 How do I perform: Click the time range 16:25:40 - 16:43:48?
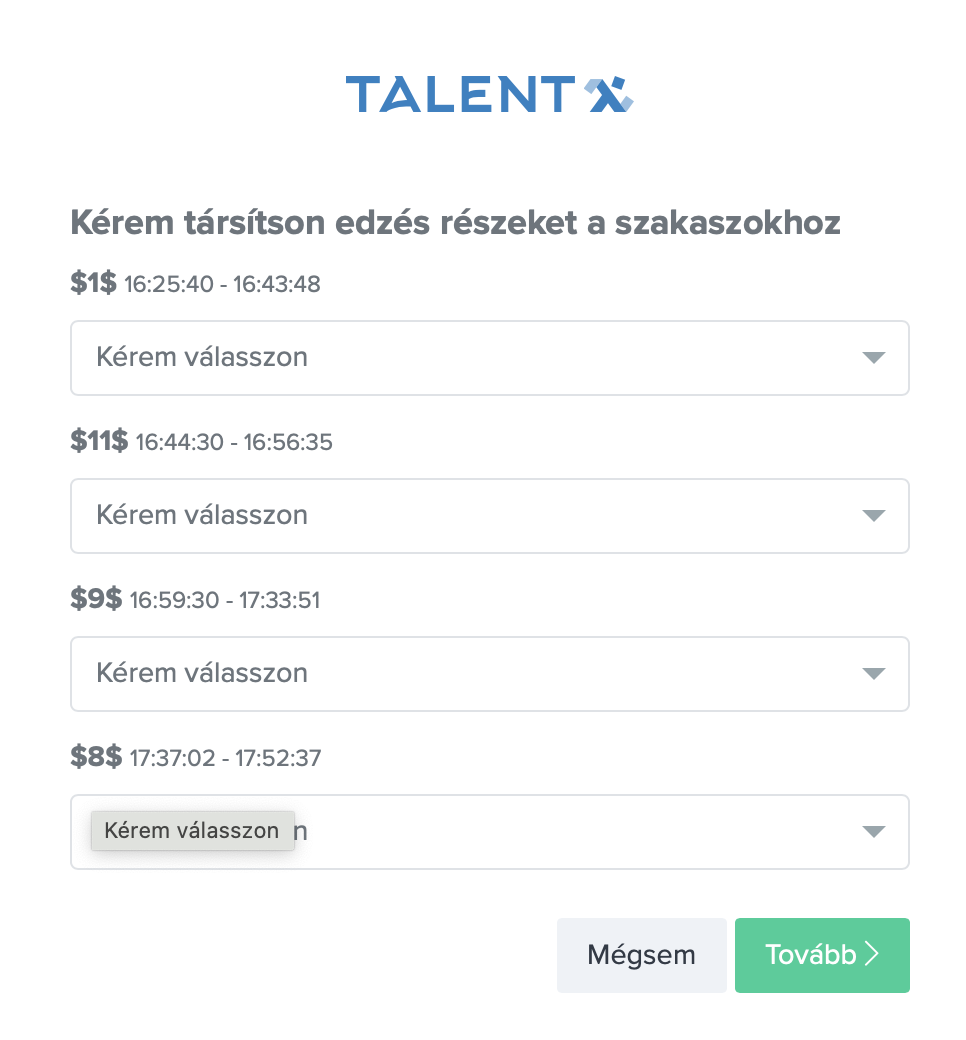[222, 284]
